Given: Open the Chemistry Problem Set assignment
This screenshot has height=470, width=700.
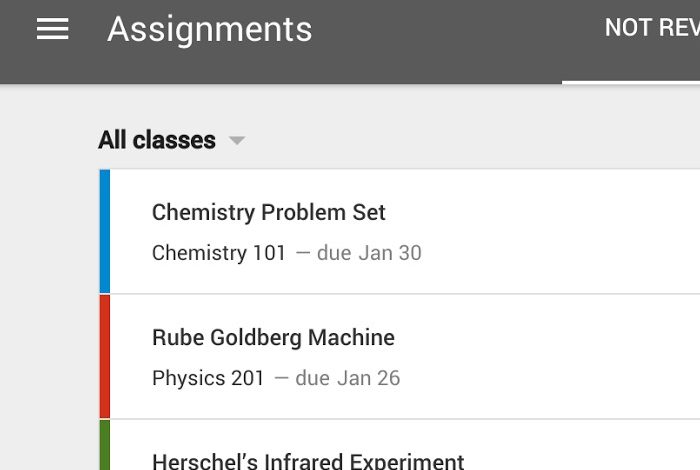Looking at the screenshot, I should (268, 212).
